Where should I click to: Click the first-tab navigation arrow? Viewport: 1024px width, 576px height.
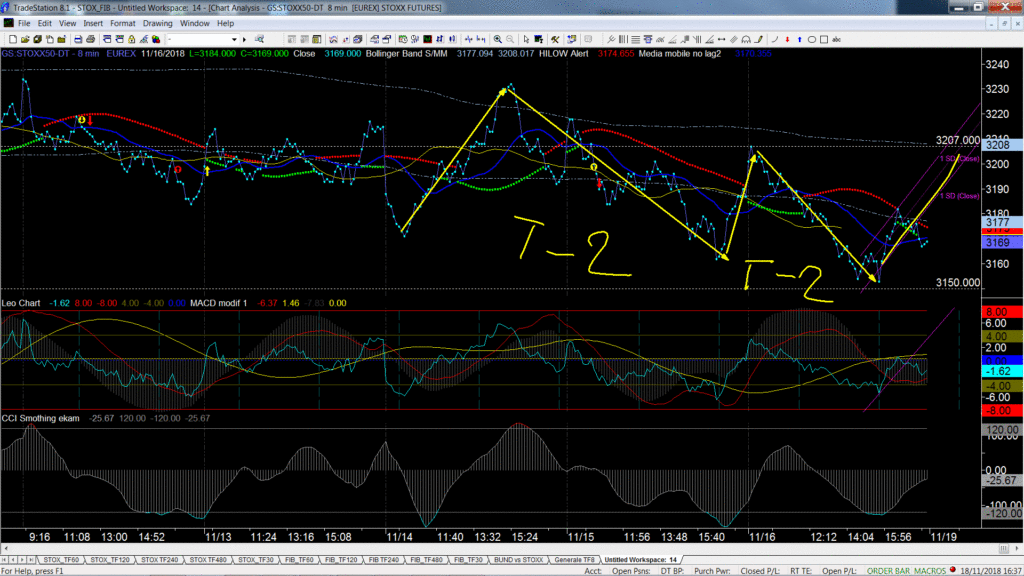(x=5, y=560)
